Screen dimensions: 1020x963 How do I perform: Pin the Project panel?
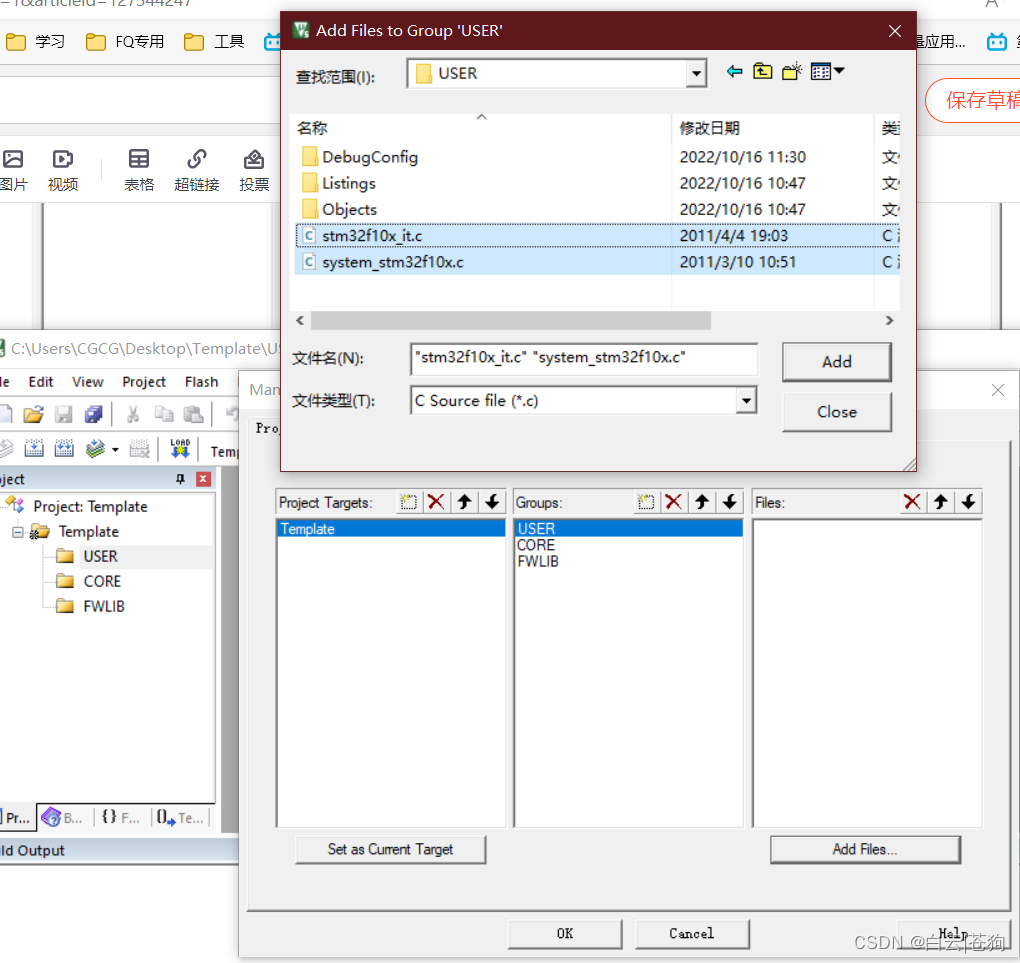pos(180,479)
